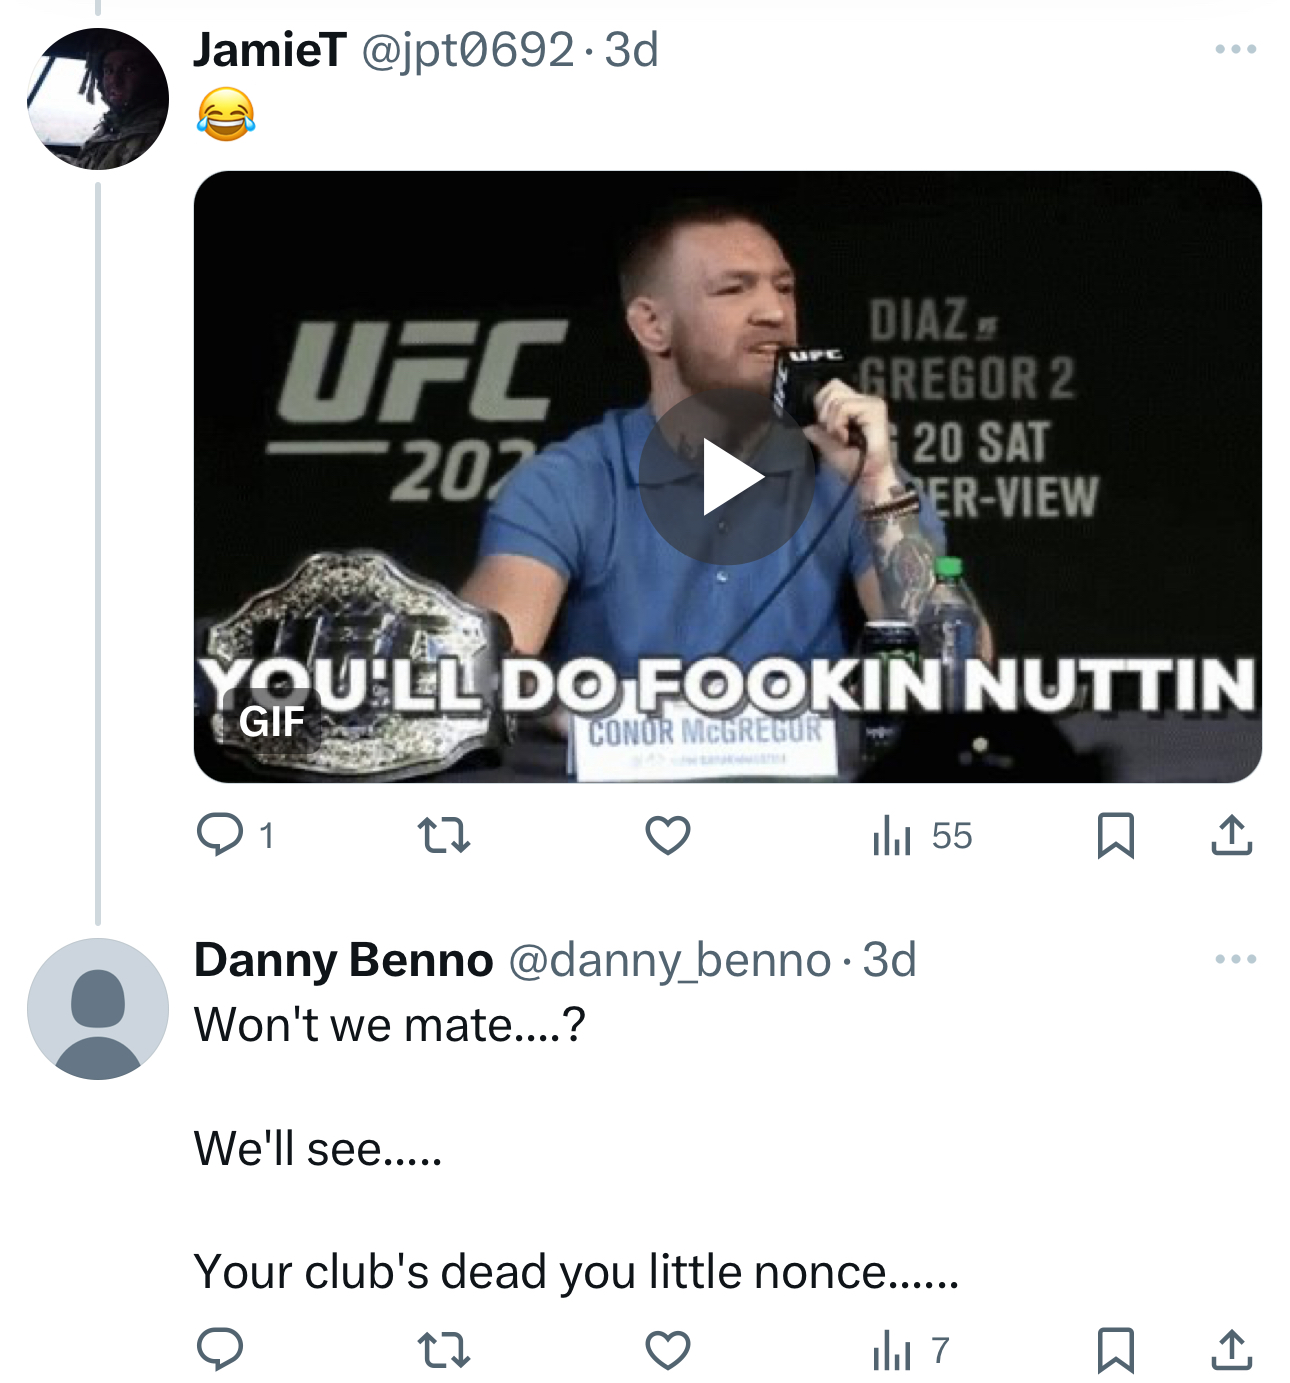This screenshot has width=1290, height=1383.
Task: Open Danny Benno's default avatar
Action: pyautogui.click(x=98, y=1009)
